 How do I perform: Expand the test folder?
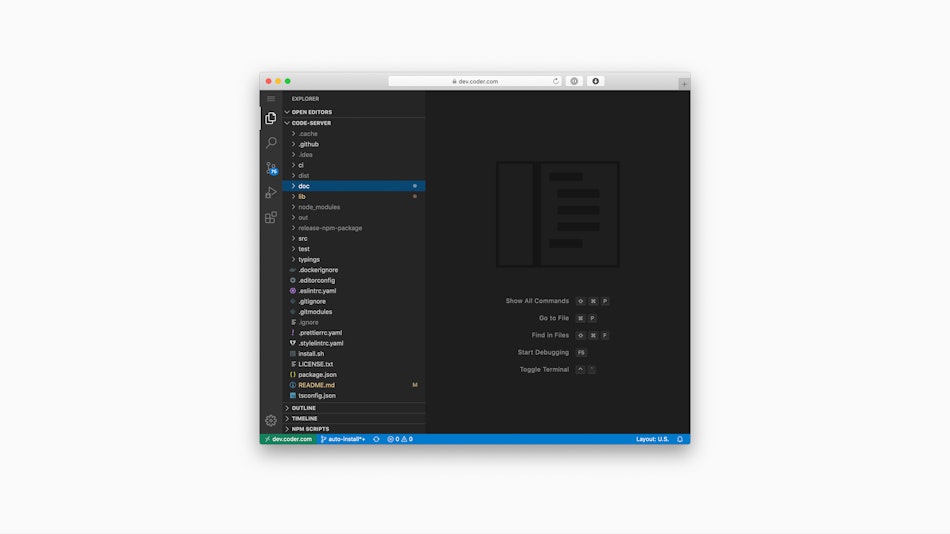354,249
